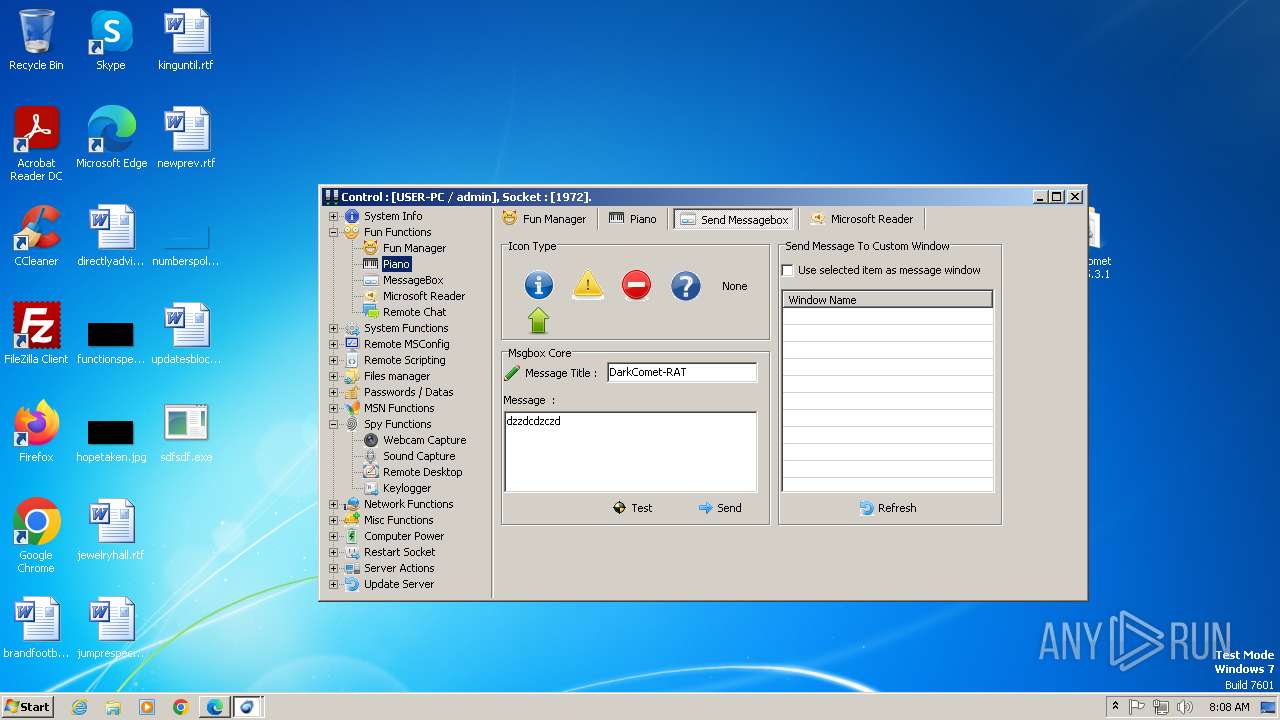Image resolution: width=1280 pixels, height=720 pixels.
Task: Enable Use selected item as message window
Action: point(788,270)
